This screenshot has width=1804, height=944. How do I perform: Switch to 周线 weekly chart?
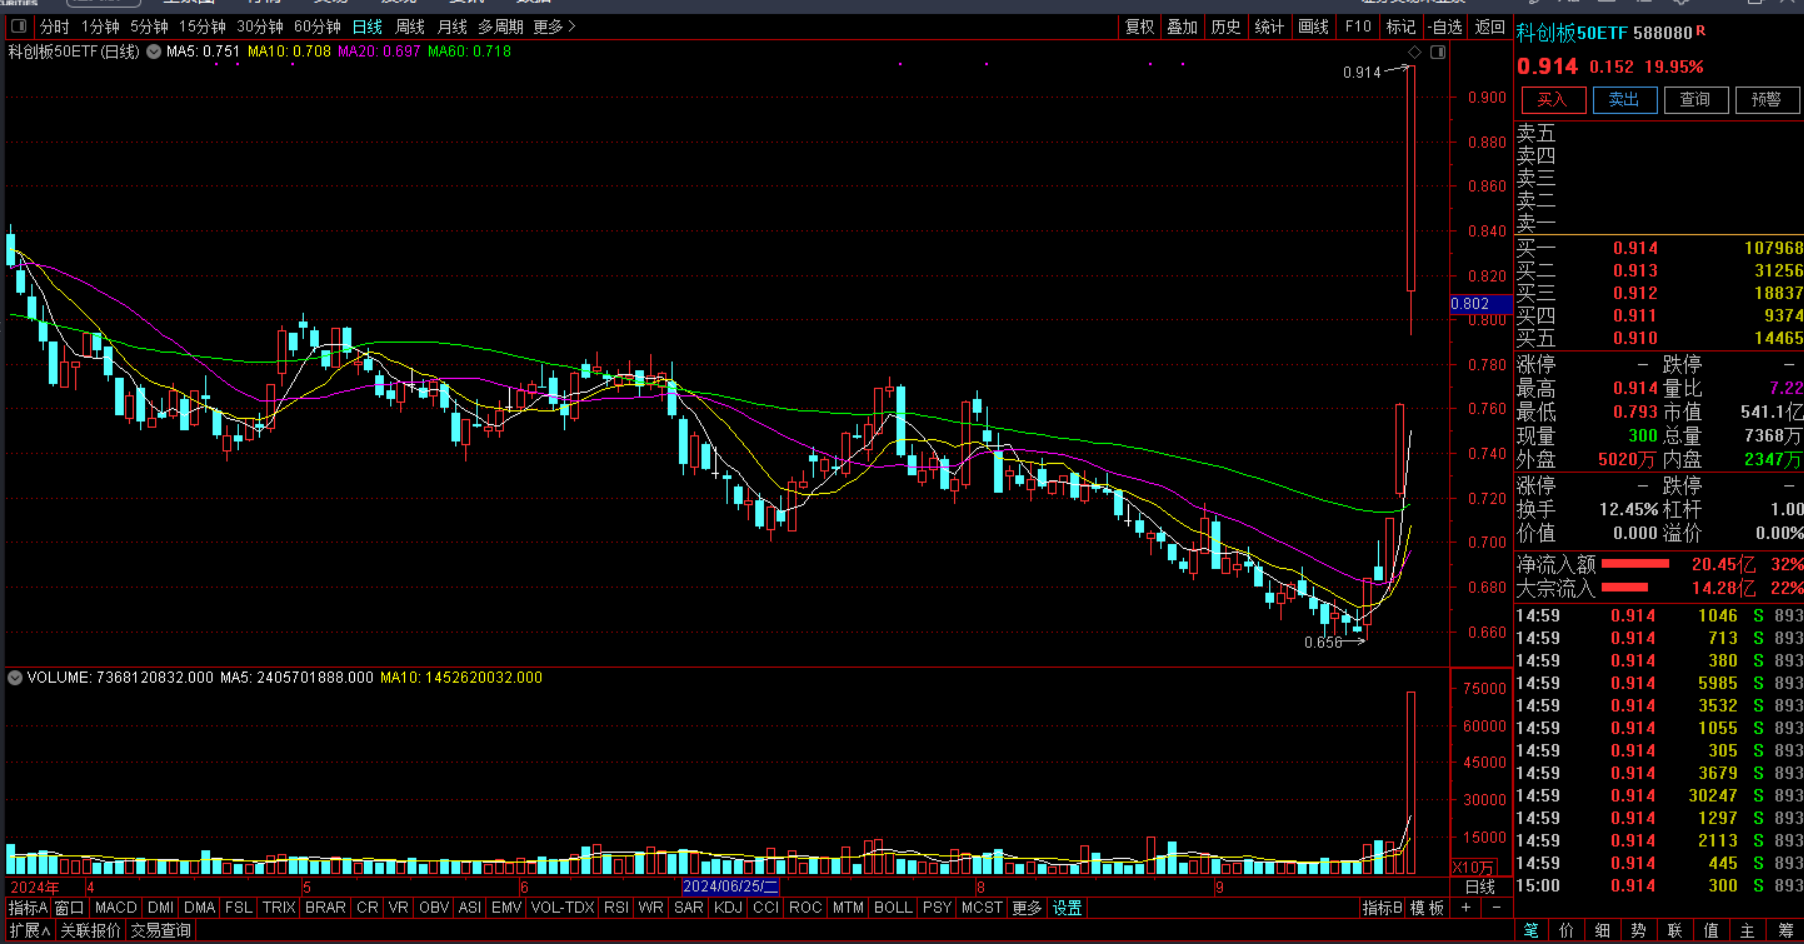click(410, 27)
